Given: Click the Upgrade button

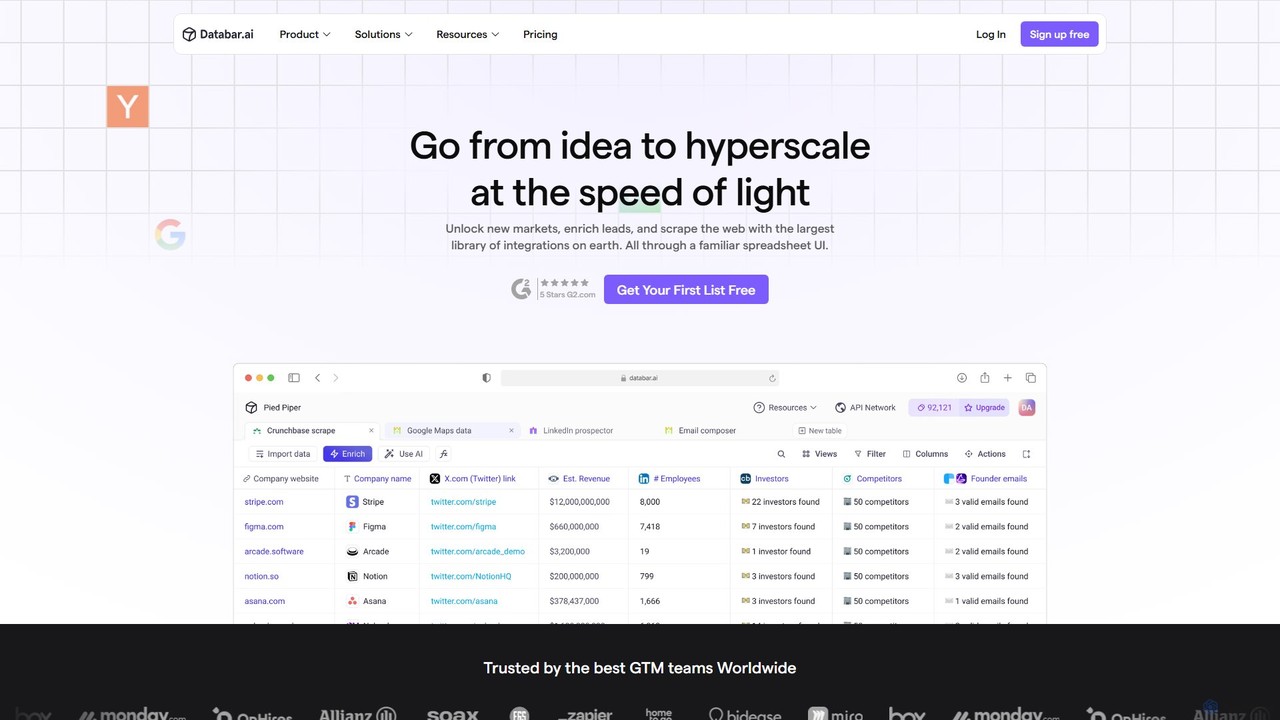Looking at the screenshot, I should [984, 407].
